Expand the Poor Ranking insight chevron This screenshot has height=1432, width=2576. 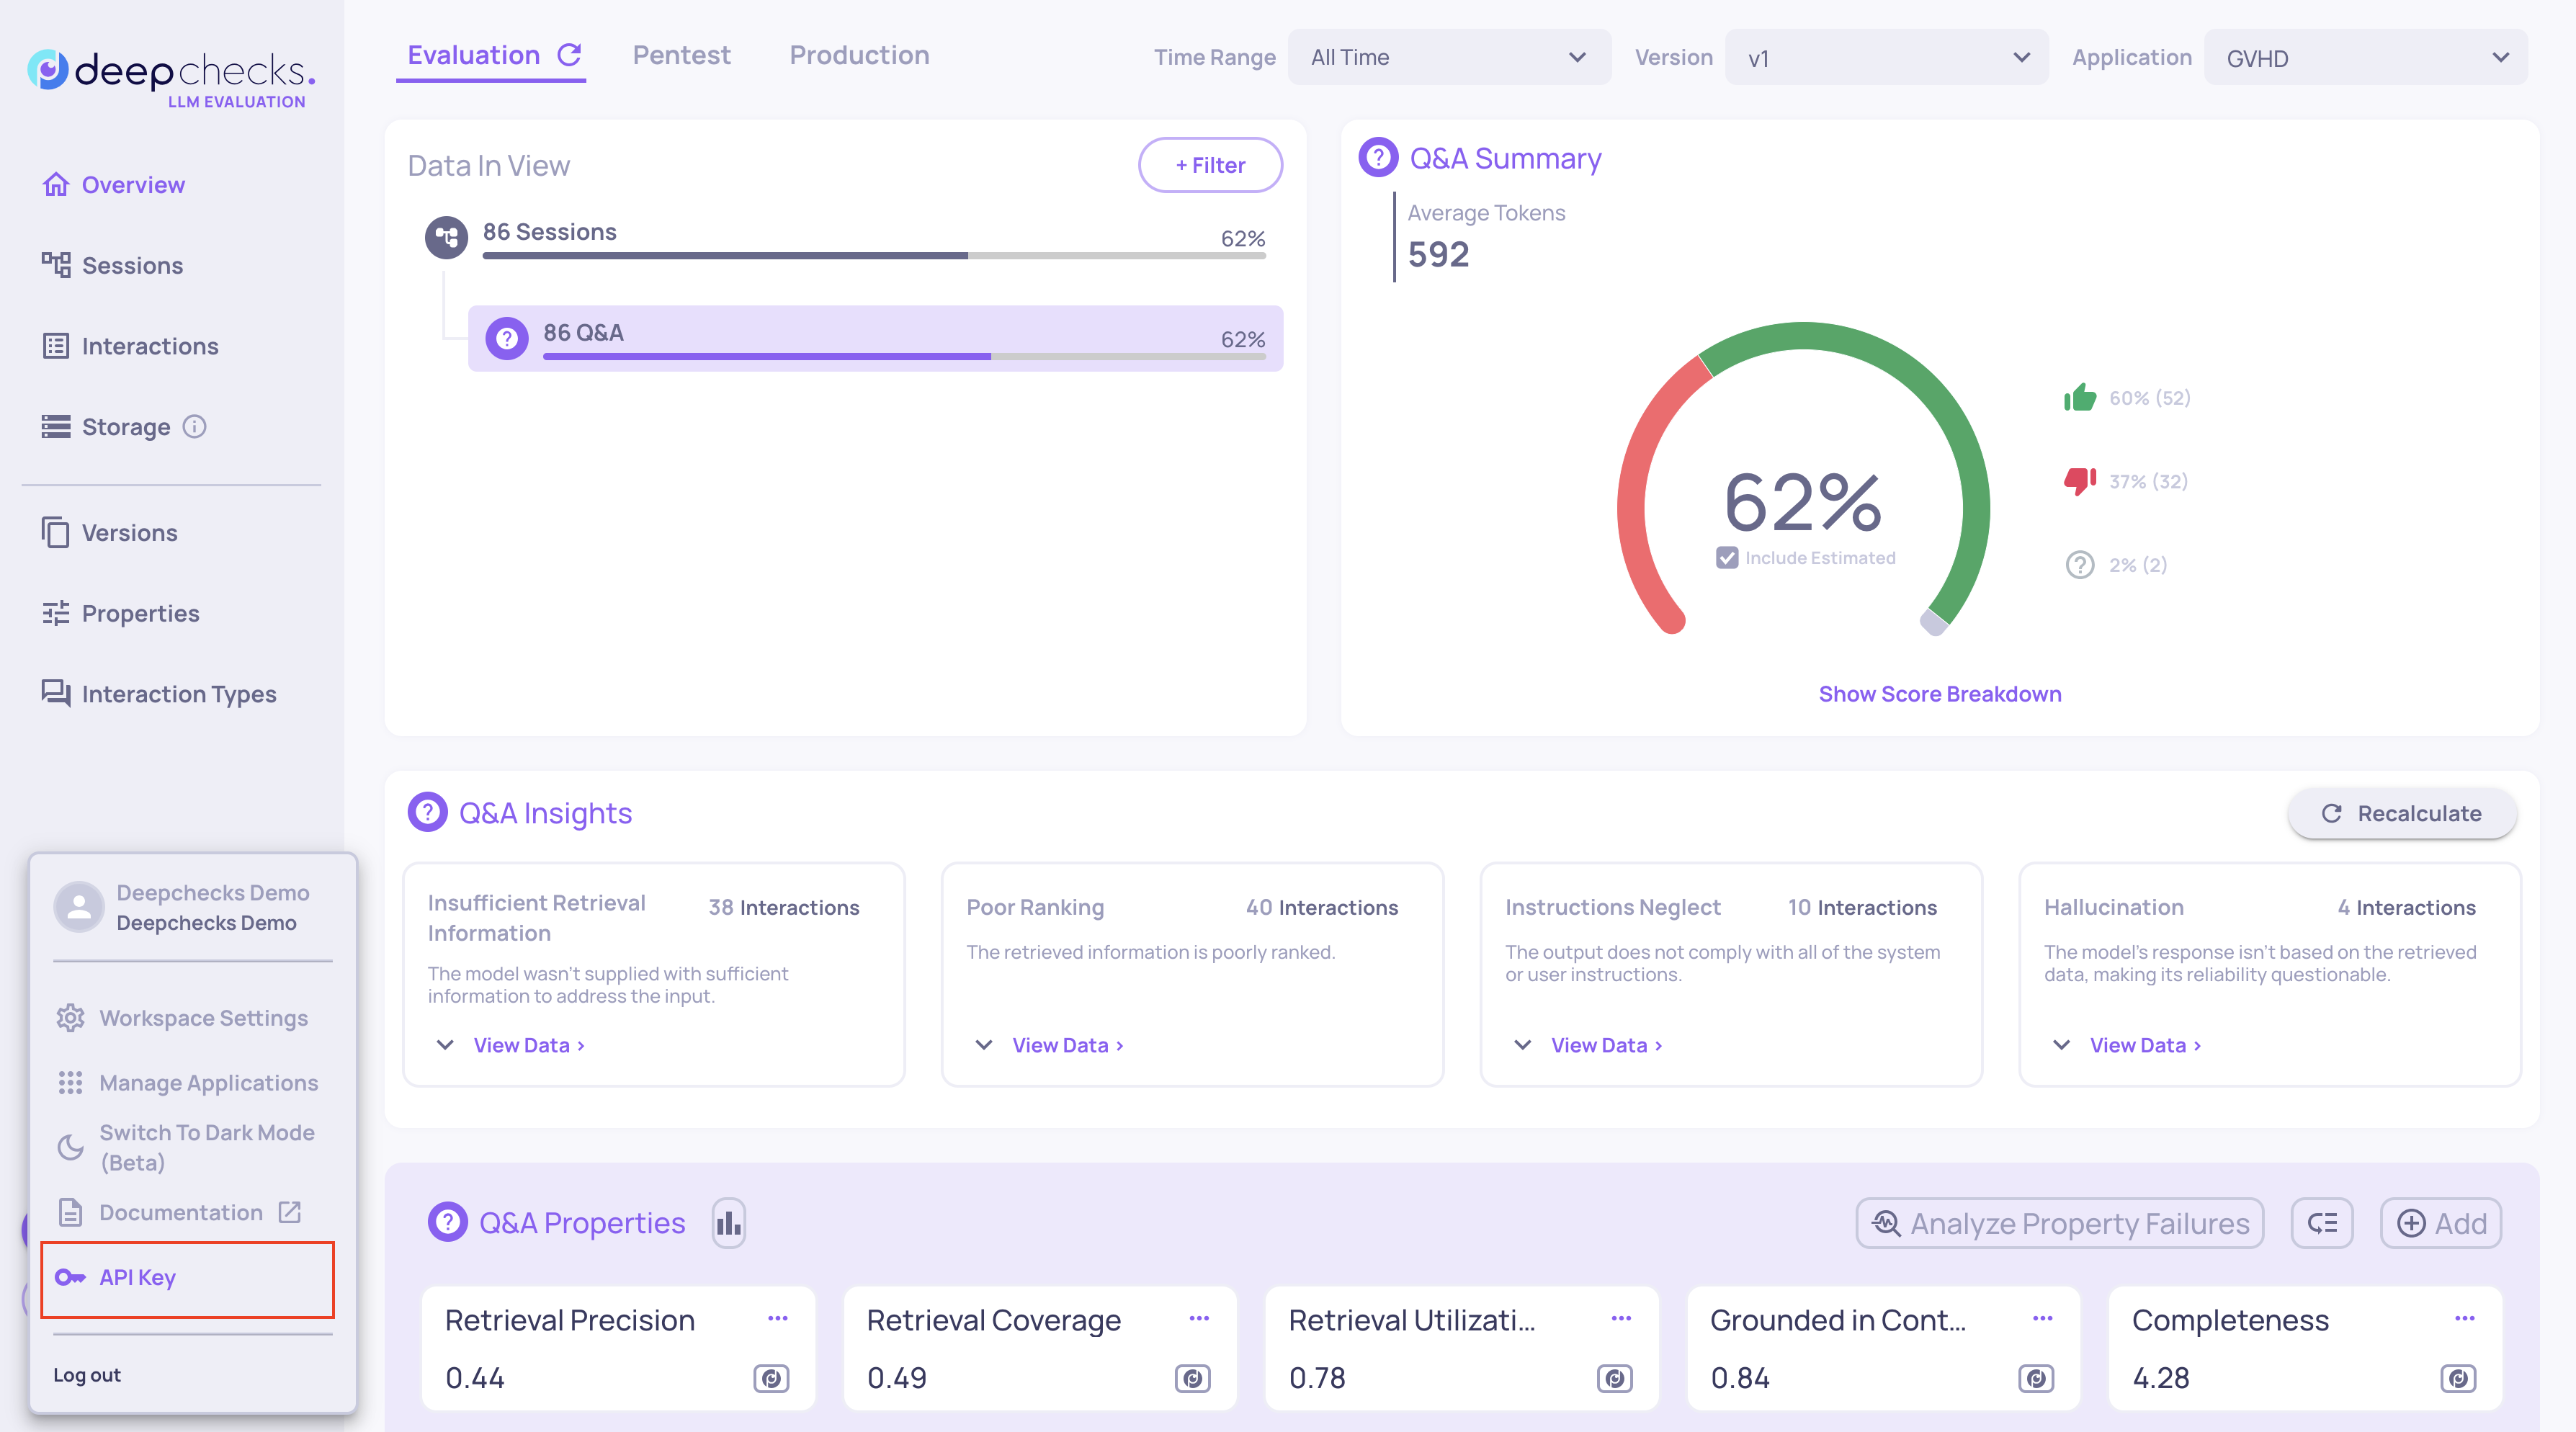pos(984,1045)
